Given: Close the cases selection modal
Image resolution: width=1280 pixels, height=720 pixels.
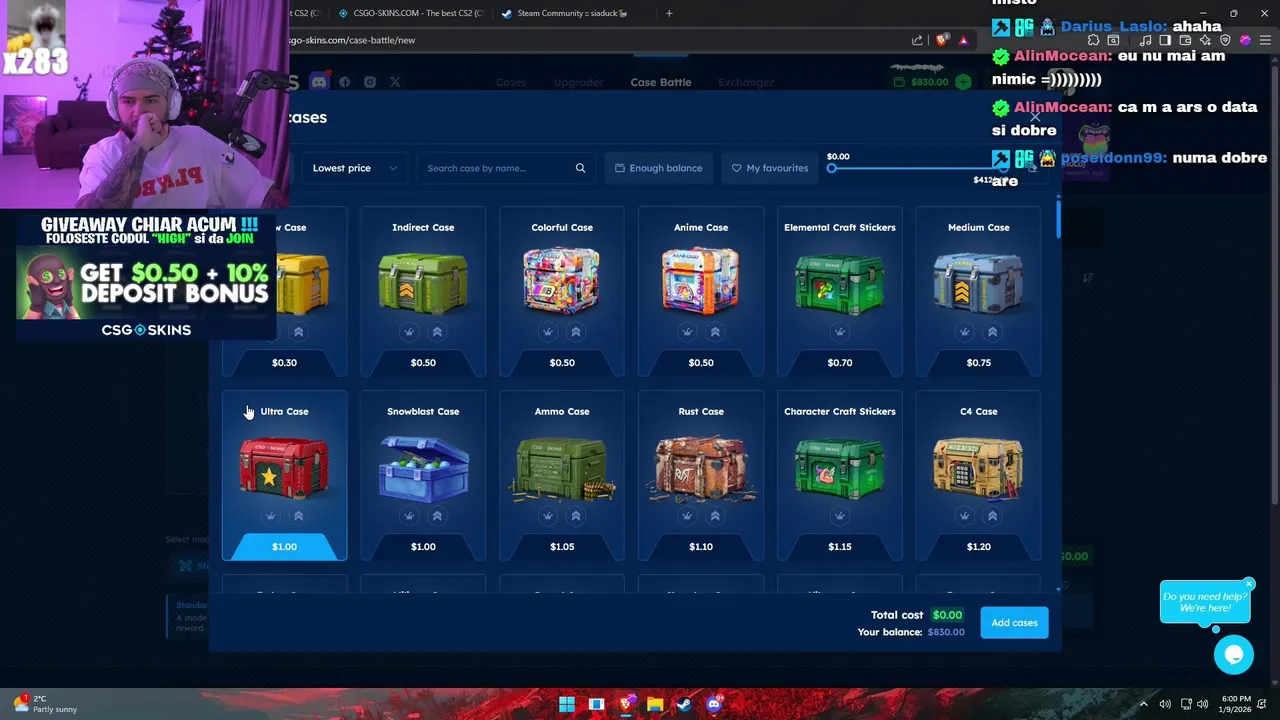Looking at the screenshot, I should [1036, 117].
